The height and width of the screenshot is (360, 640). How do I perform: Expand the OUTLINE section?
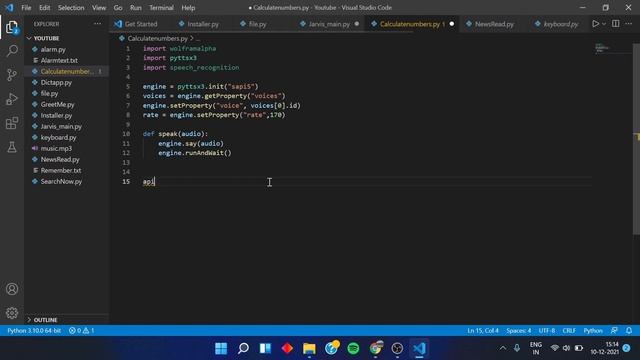(x=45, y=320)
